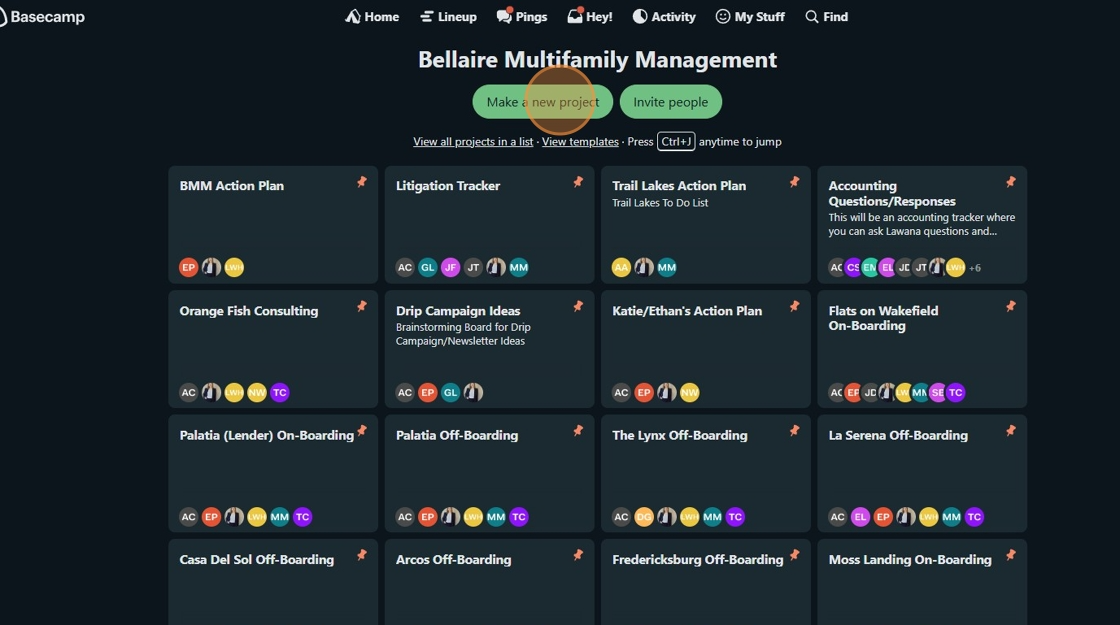1120x625 pixels.
Task: Open The Lynx Off-Boarding project title
Action: pyautogui.click(x=679, y=435)
